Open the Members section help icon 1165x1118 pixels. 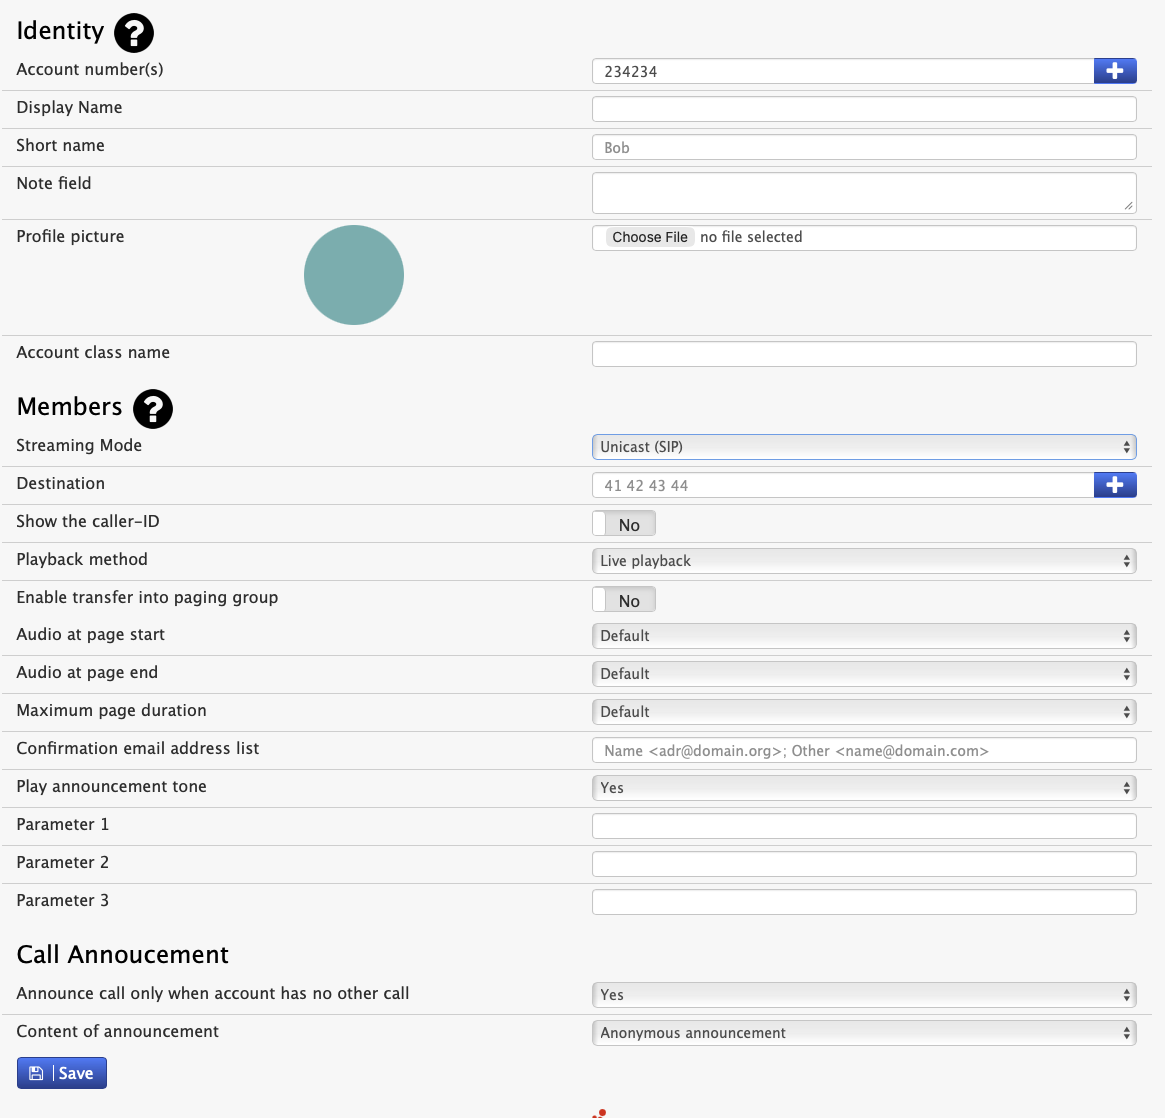[153, 409]
